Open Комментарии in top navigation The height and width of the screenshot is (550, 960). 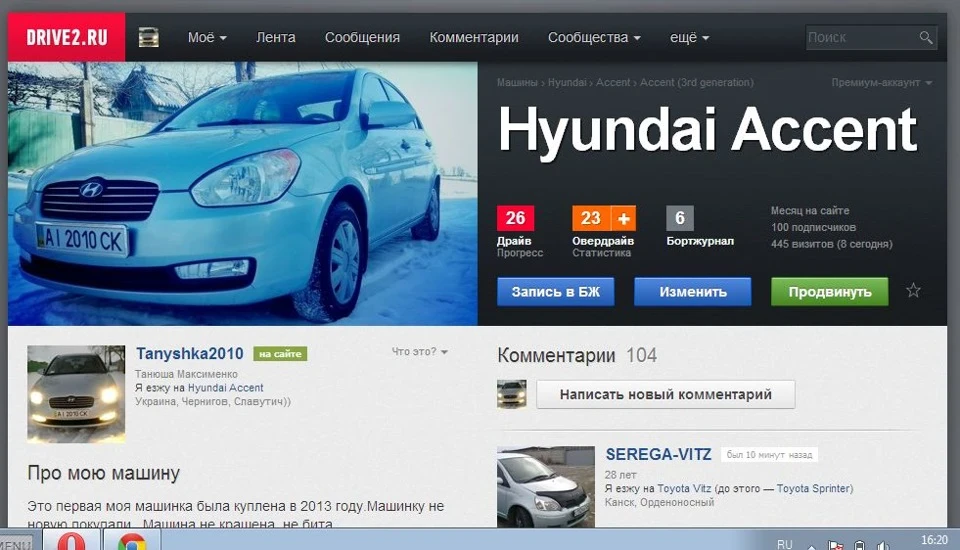(x=474, y=37)
